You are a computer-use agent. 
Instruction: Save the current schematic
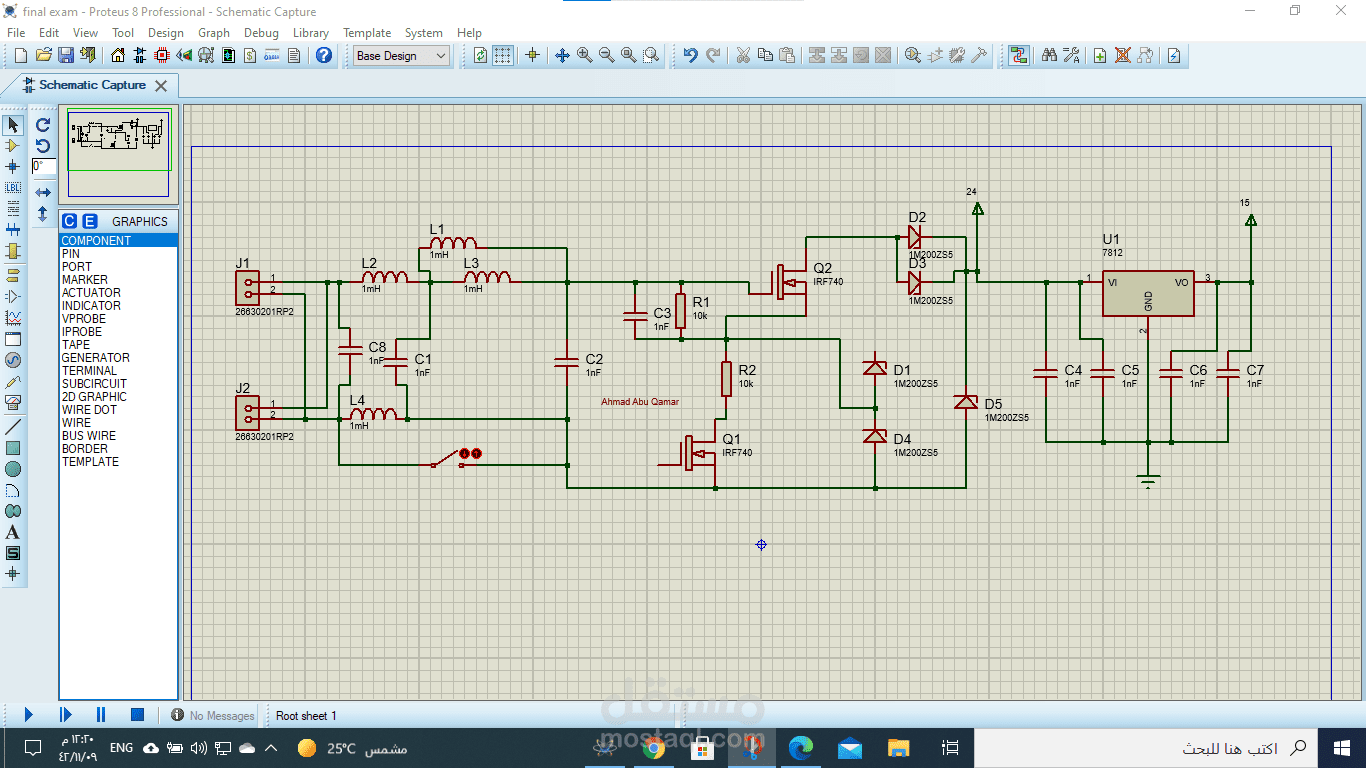pos(66,56)
